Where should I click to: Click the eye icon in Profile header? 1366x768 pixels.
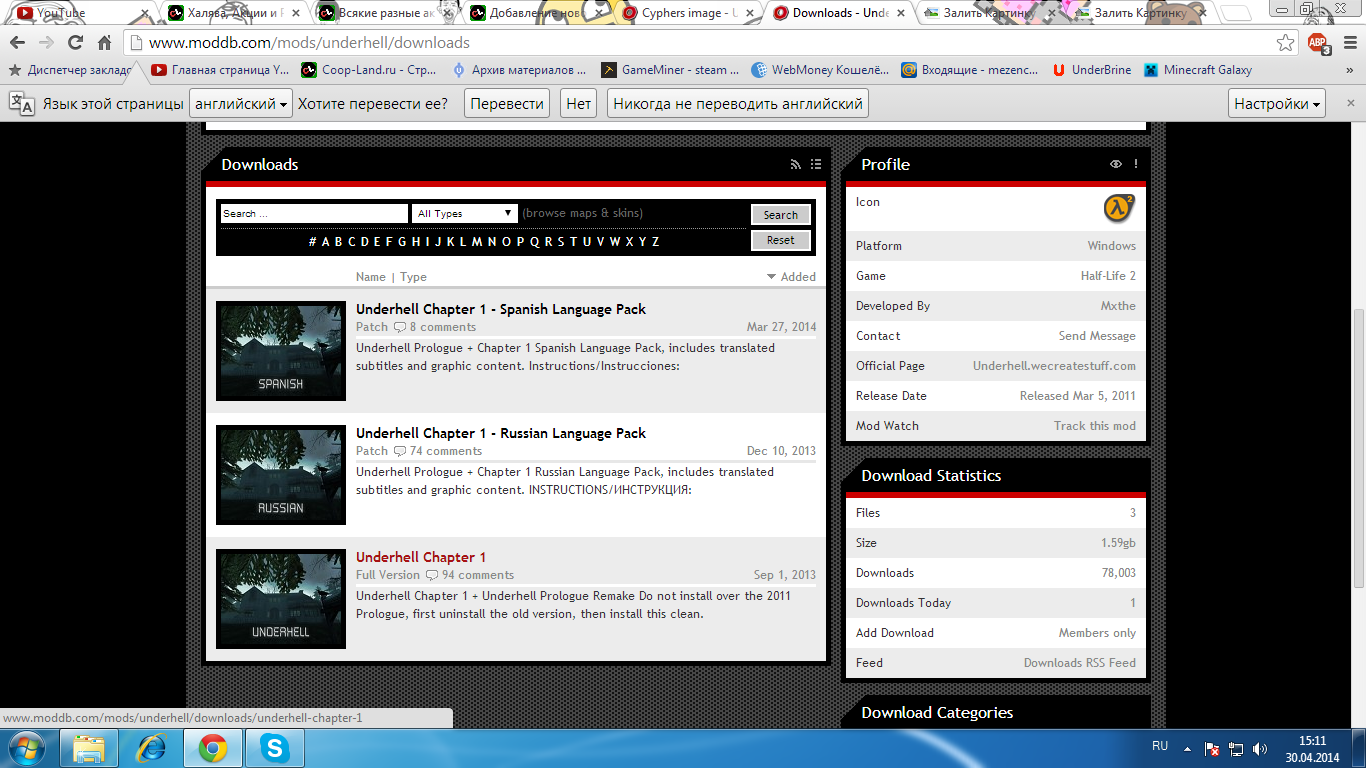(x=1116, y=164)
